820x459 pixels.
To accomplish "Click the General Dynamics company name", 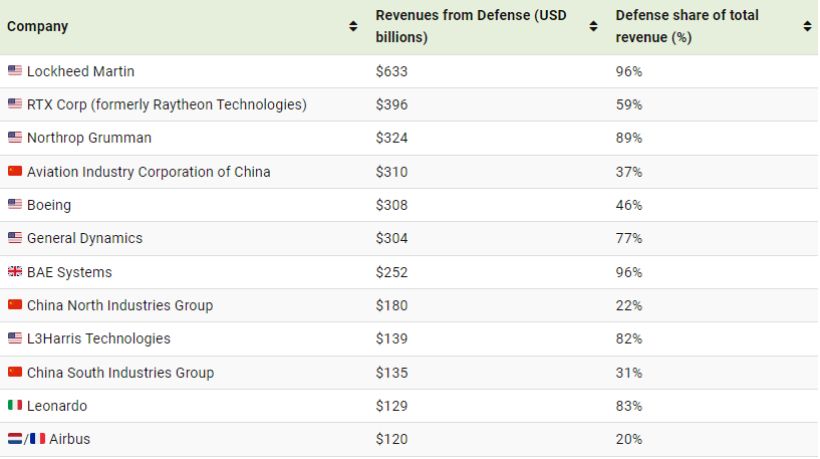I will point(84,238).
